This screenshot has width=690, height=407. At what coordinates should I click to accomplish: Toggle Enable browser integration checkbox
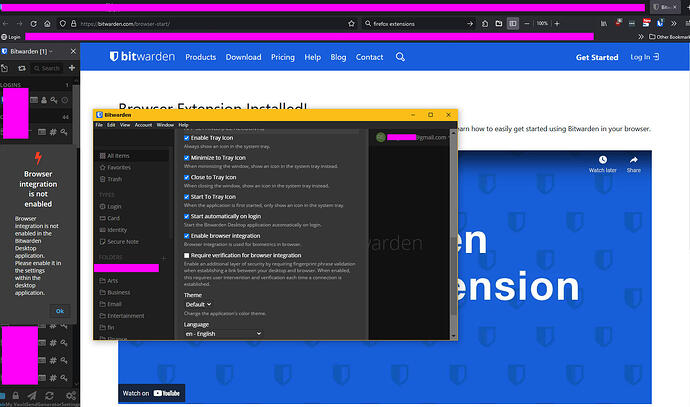click(x=187, y=236)
